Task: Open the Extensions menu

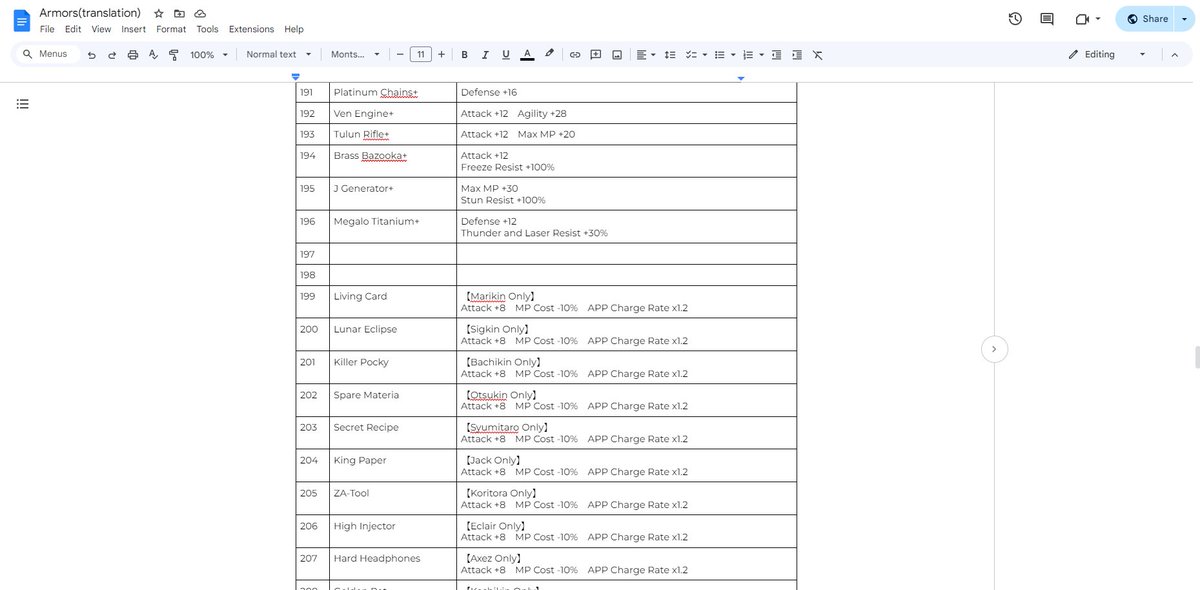Action: pos(251,29)
